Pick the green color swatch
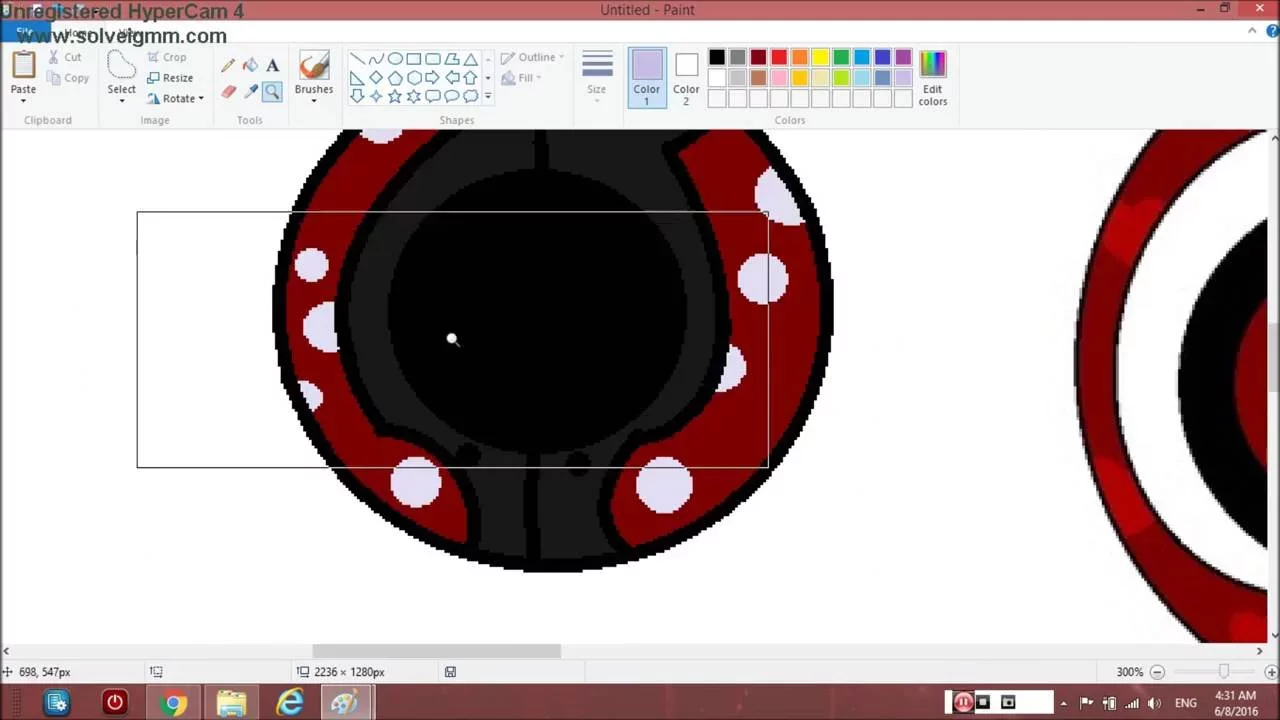 [x=841, y=57]
